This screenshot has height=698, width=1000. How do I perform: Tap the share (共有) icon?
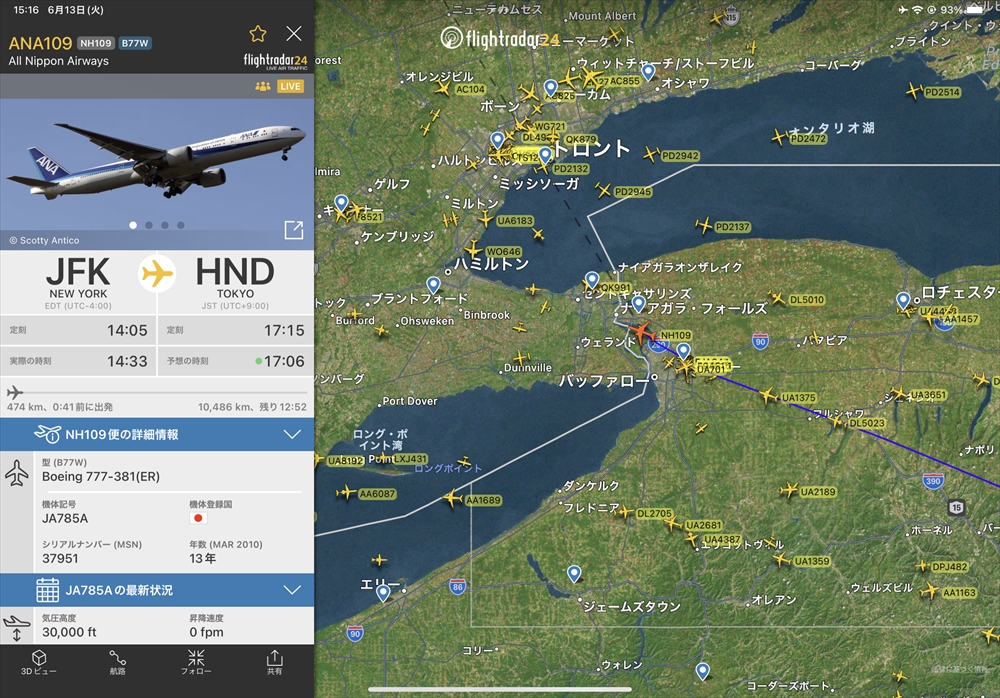tap(274, 662)
